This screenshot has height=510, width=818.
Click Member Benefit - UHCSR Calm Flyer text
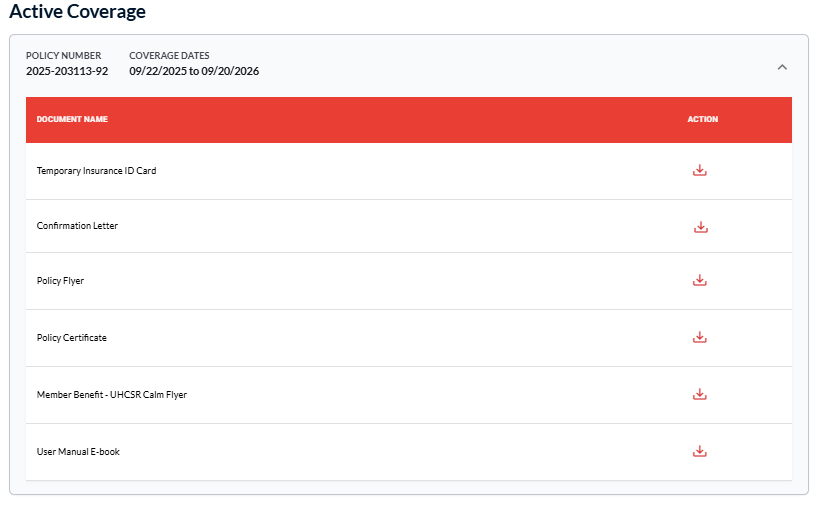pyautogui.click(x=112, y=395)
